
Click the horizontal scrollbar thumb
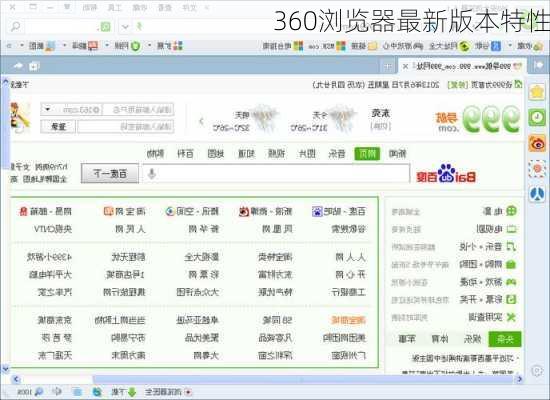coord(302,379)
